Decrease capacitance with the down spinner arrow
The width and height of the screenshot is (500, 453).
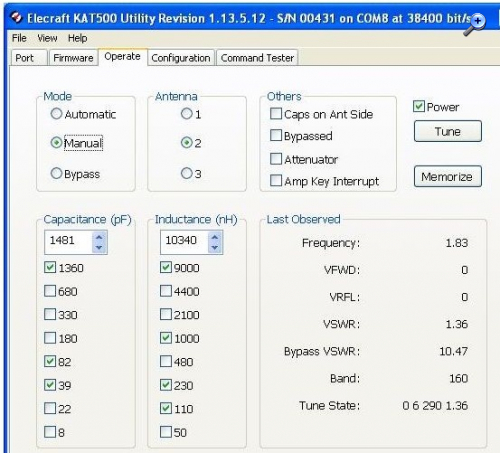pyautogui.click(x=99, y=247)
